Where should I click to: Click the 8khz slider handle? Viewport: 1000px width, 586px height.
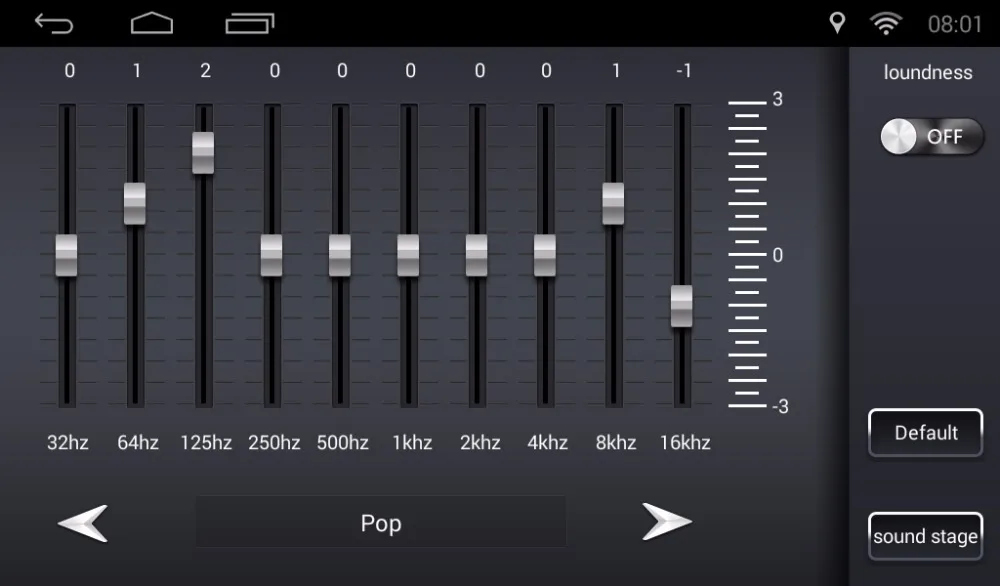[x=614, y=203]
